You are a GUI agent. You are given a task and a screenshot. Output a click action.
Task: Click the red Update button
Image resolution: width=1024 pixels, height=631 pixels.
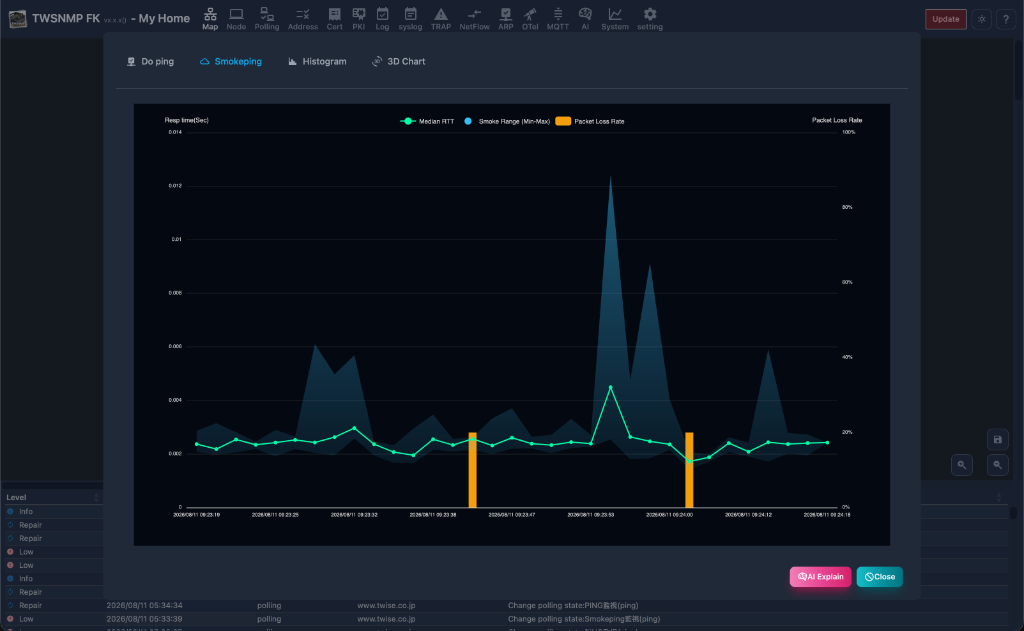pyautogui.click(x=946, y=19)
